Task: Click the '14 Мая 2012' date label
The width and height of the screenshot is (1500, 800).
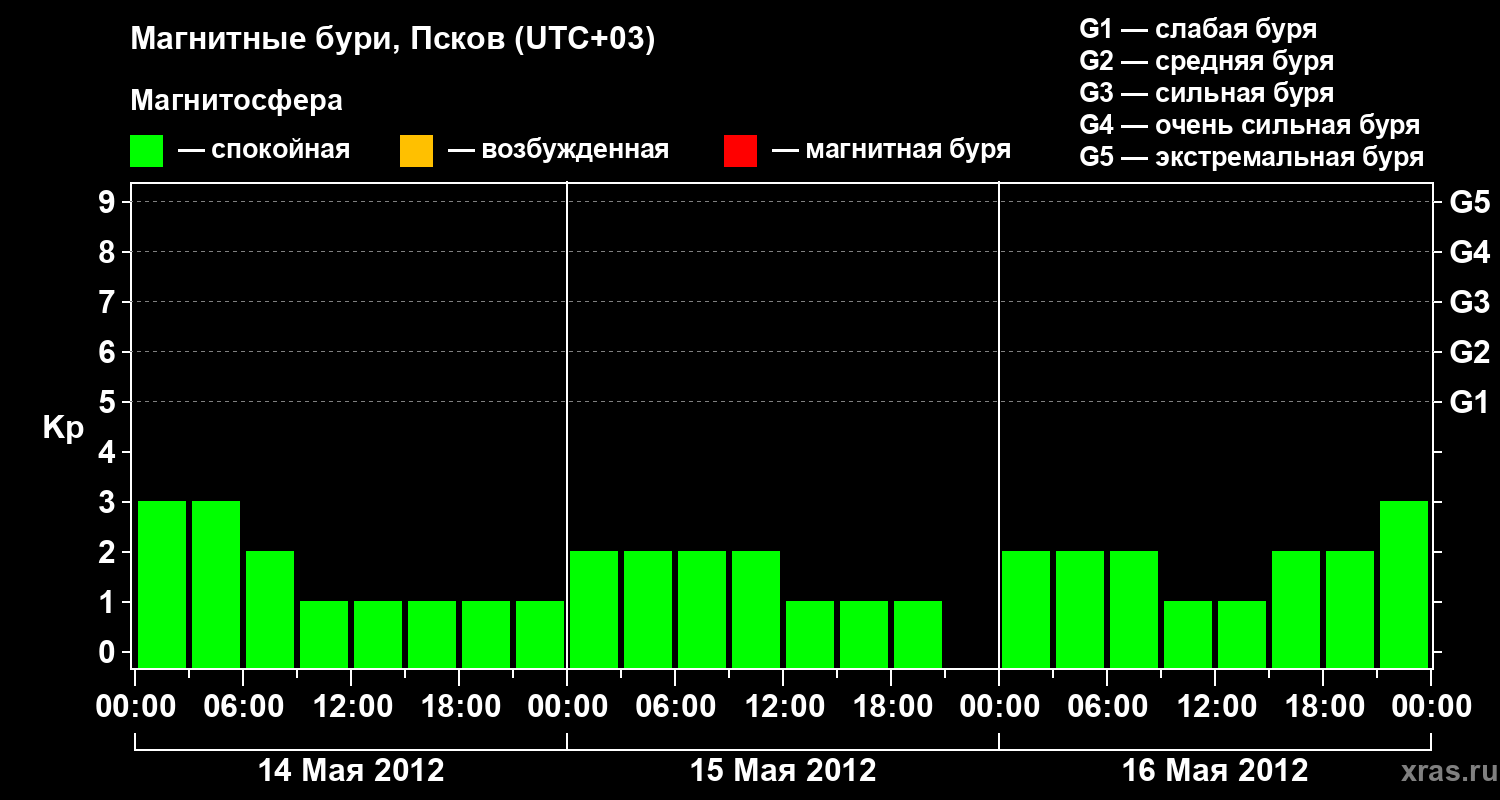Action: 351,771
